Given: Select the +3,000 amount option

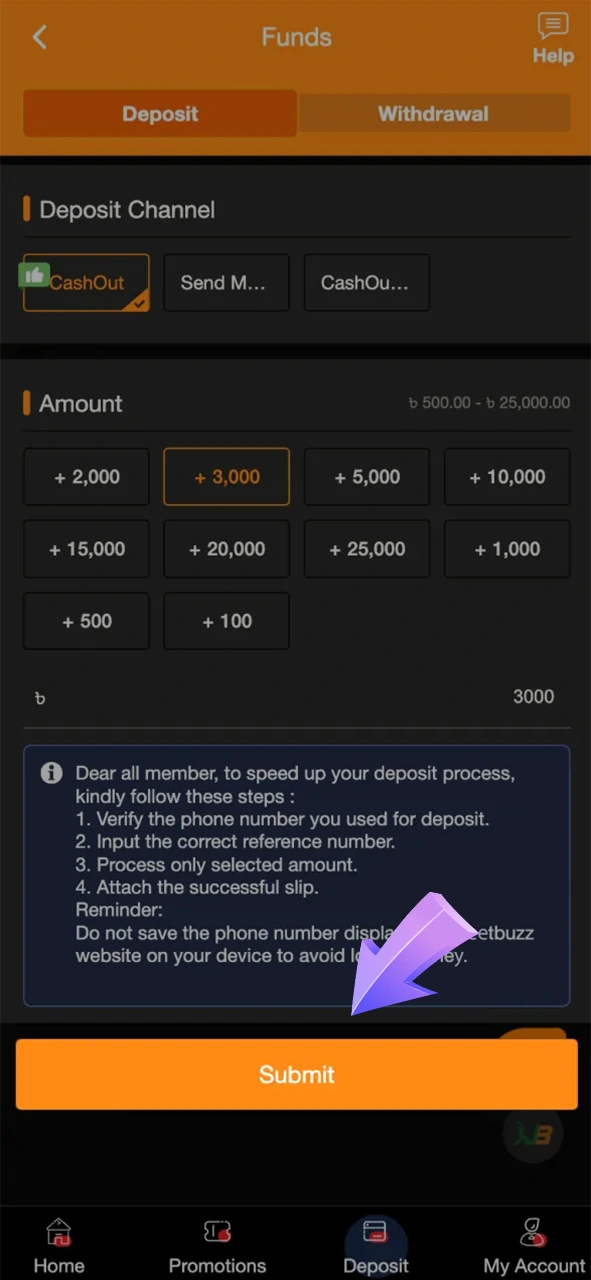Looking at the screenshot, I should (226, 477).
